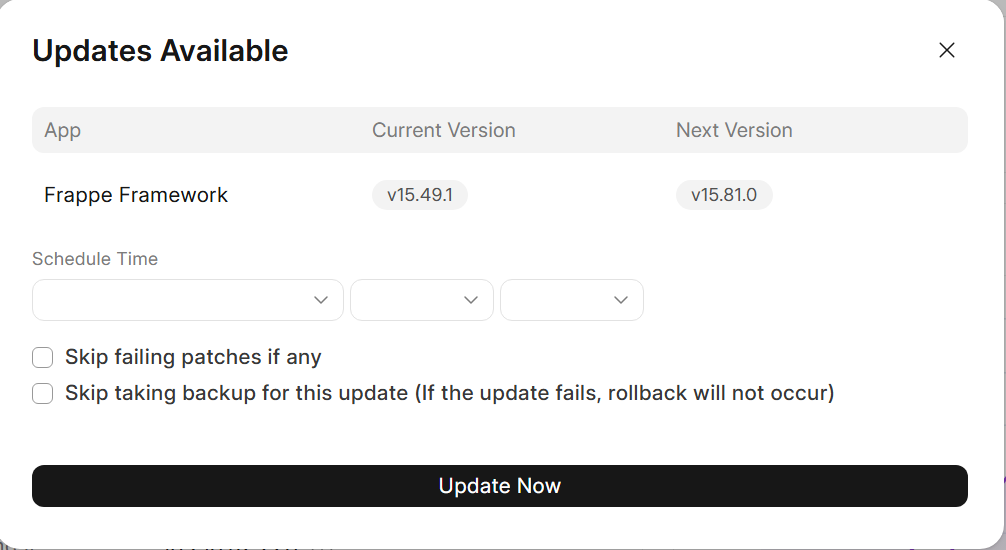Enable Skip failing patches if any checkbox
This screenshot has height=550, width=1006.
coord(43,358)
